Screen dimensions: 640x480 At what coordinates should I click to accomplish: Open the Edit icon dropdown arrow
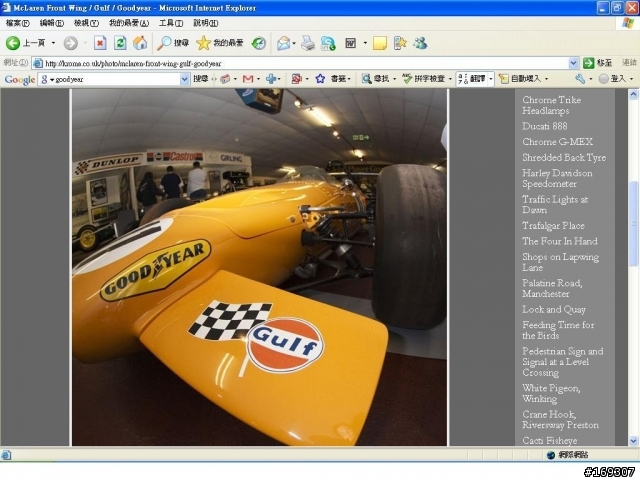365,43
